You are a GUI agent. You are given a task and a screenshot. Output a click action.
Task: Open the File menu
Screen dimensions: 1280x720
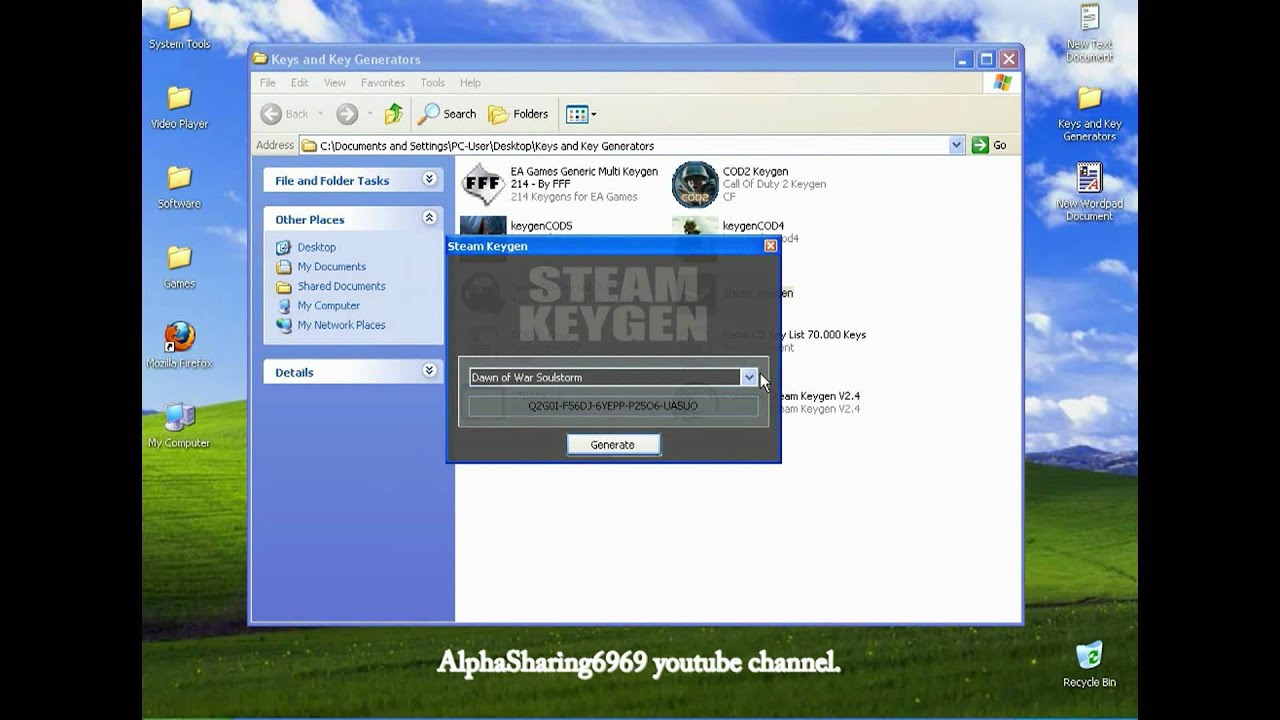[x=268, y=83]
